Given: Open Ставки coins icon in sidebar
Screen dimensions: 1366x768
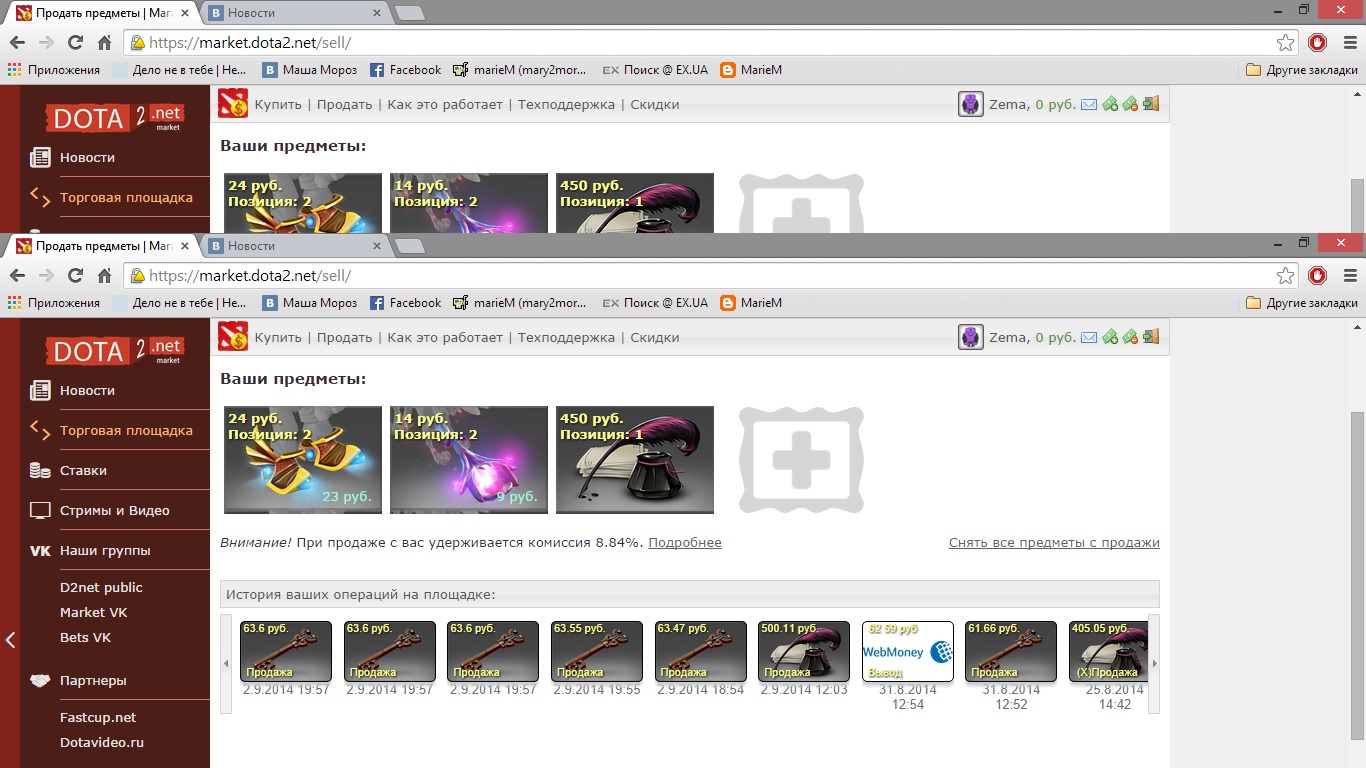Looking at the screenshot, I should [40, 470].
